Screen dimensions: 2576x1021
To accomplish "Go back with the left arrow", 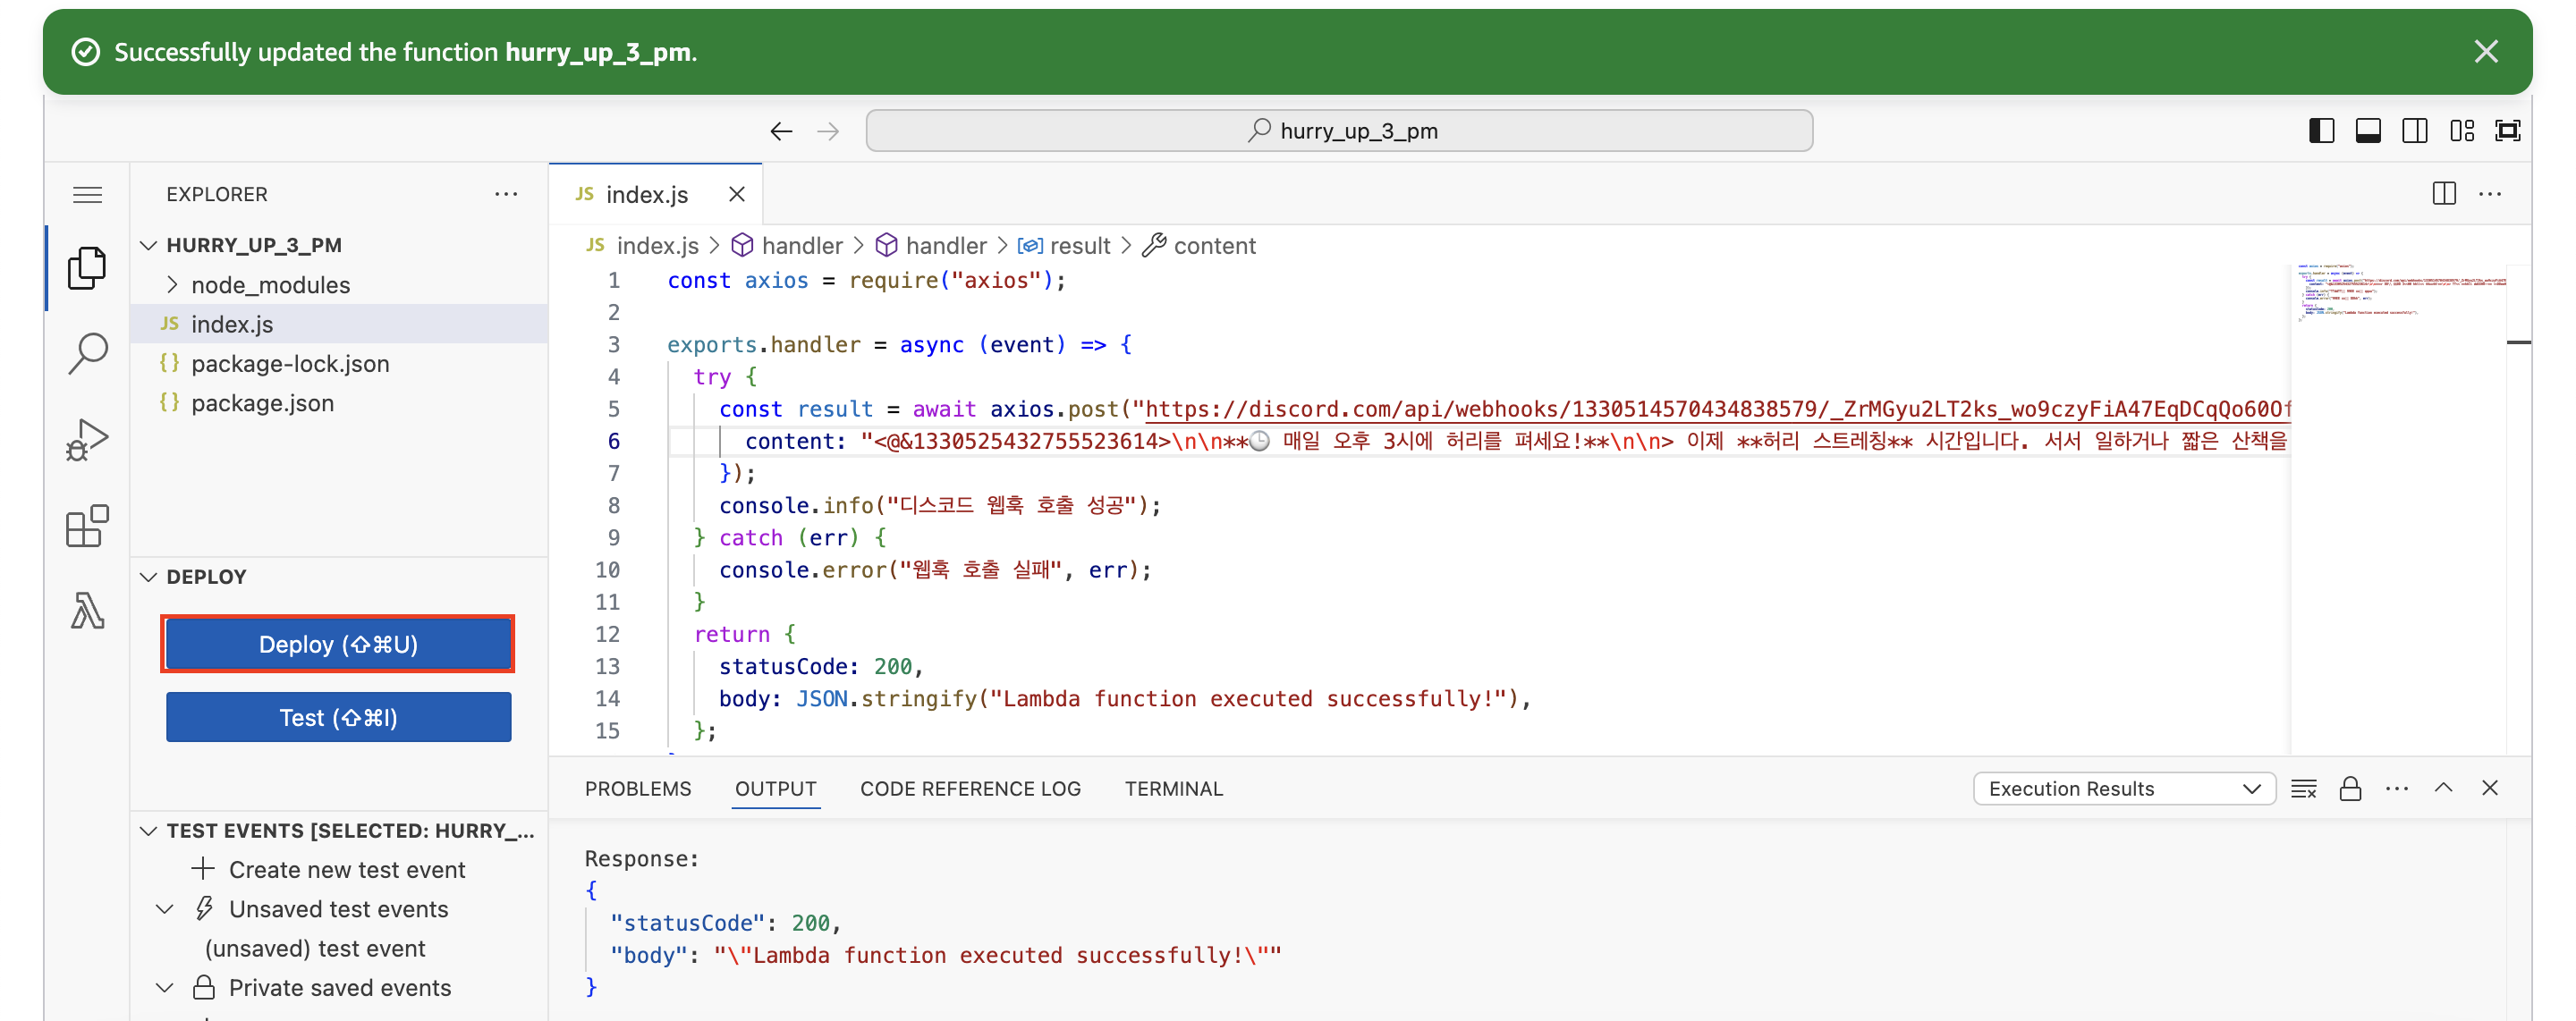I will coord(781,131).
